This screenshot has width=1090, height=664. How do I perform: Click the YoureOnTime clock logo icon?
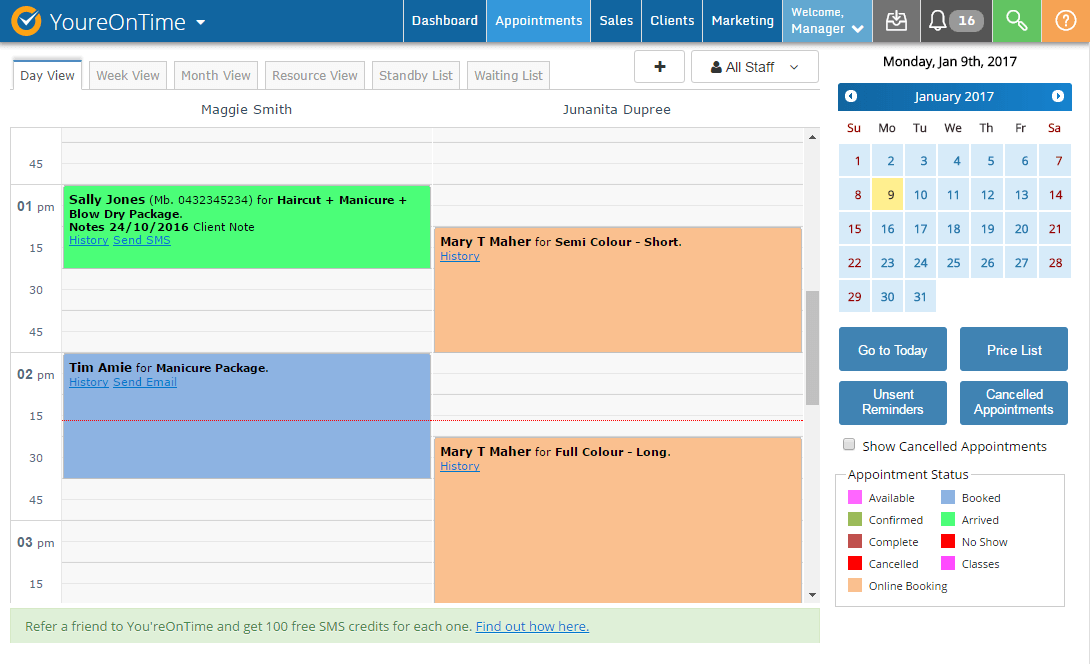[26, 21]
